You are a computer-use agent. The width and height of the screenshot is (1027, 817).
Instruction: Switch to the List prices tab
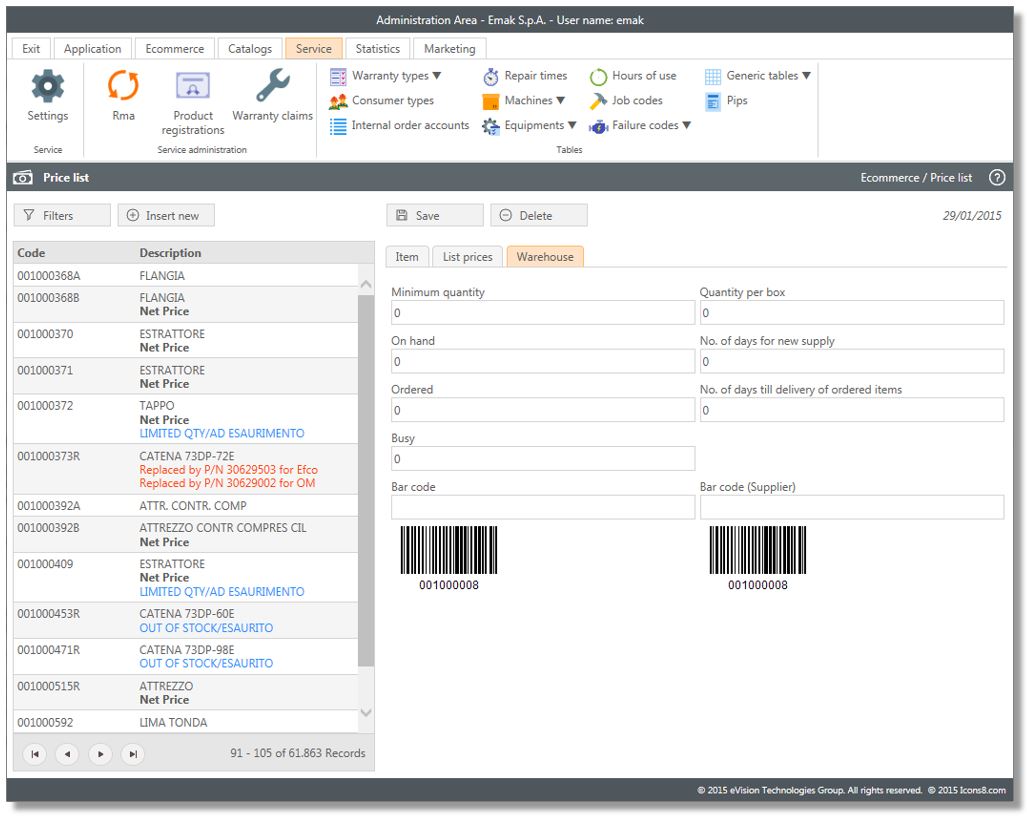(x=467, y=257)
